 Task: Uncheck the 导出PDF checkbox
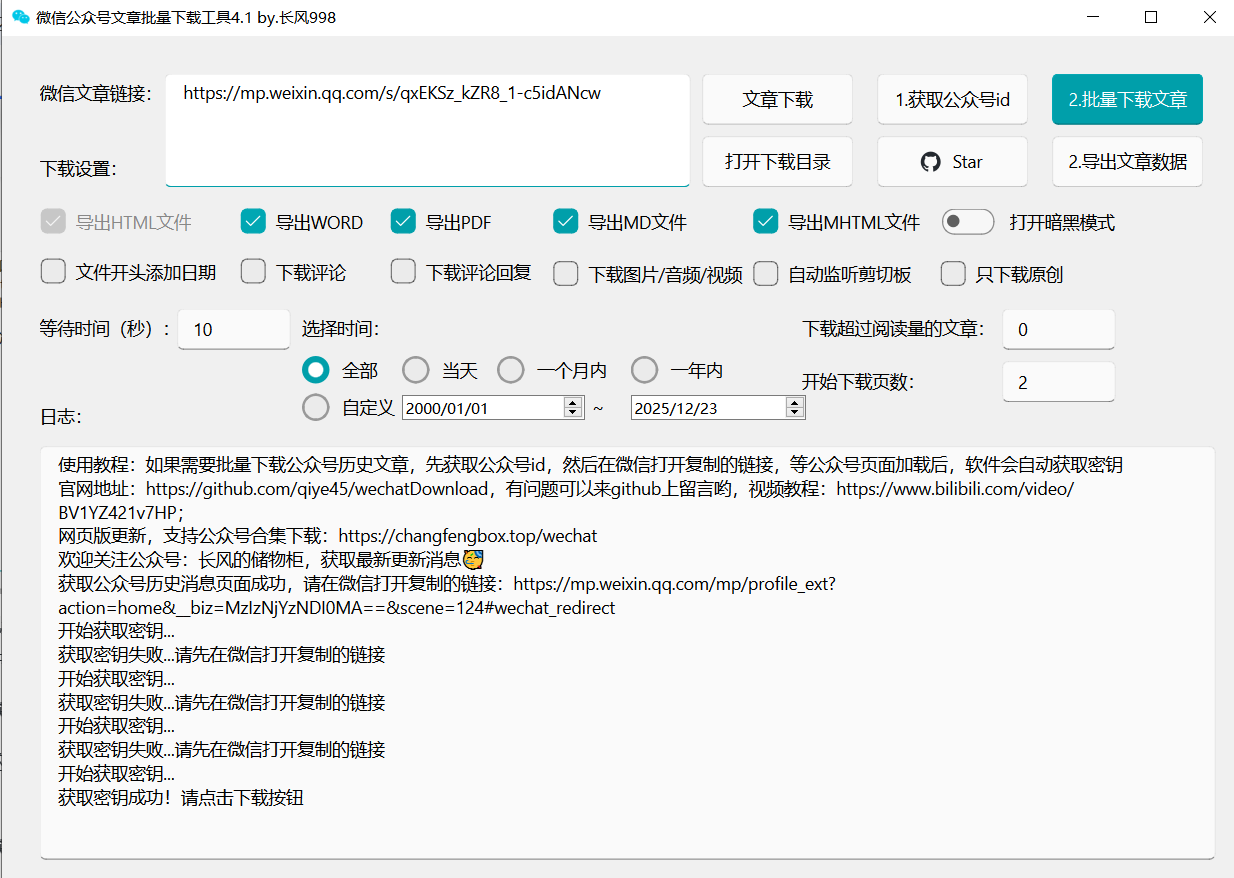tap(403, 221)
